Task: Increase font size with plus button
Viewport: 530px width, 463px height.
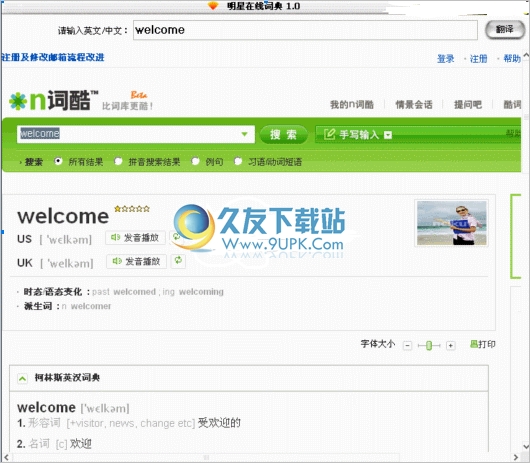Action: tap(450, 345)
